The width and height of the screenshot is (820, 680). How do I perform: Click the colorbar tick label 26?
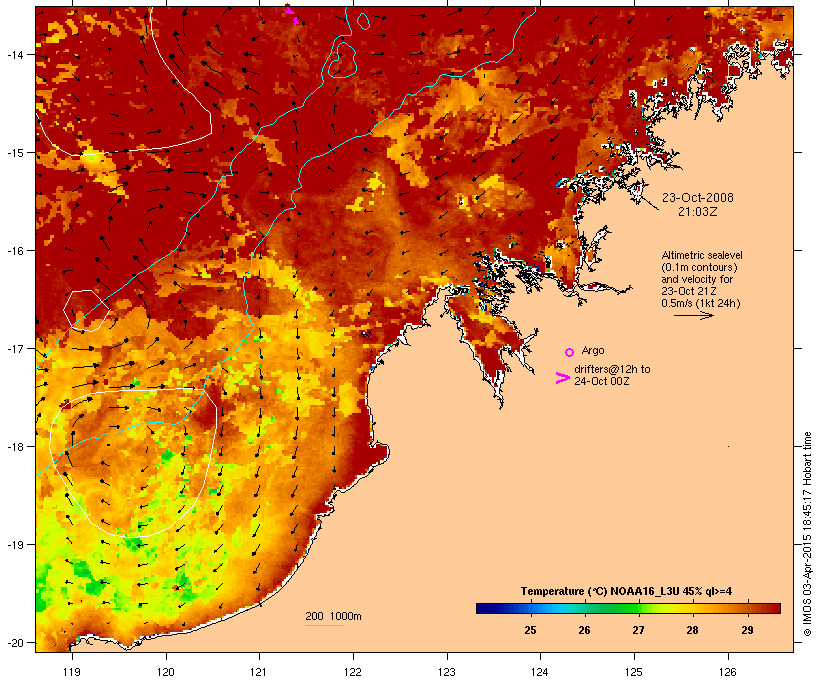(584, 630)
